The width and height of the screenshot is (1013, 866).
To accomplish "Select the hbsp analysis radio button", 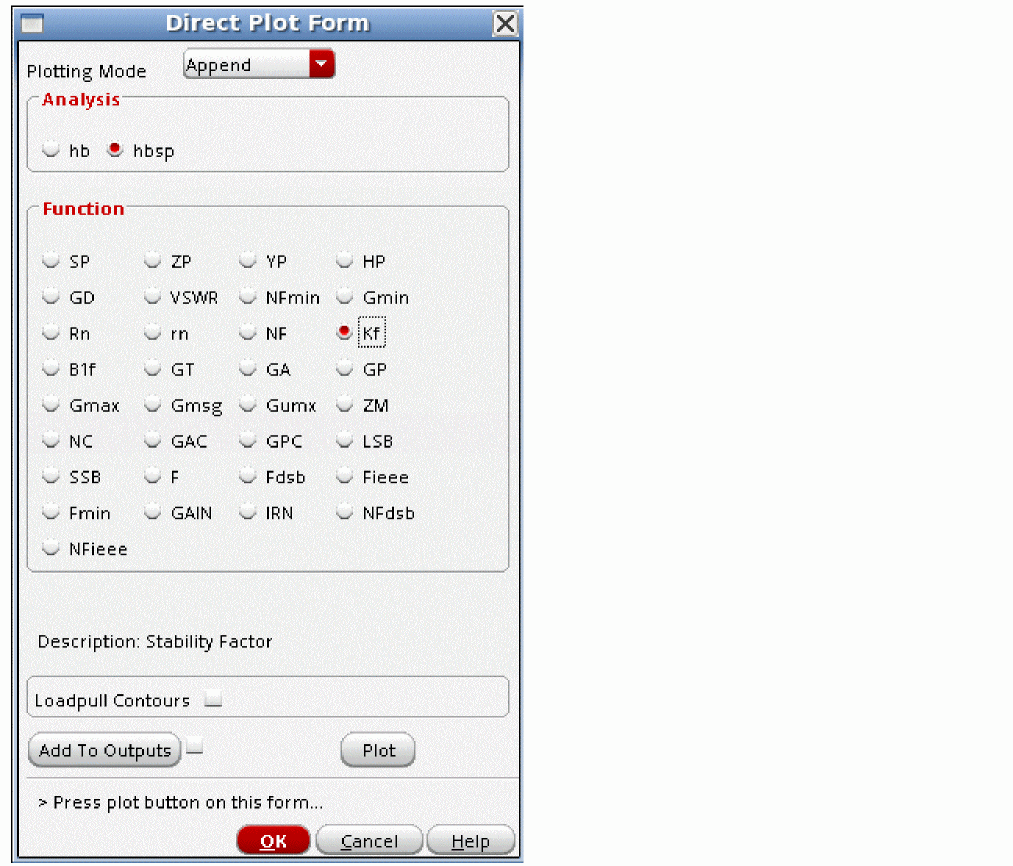I will point(115,149).
